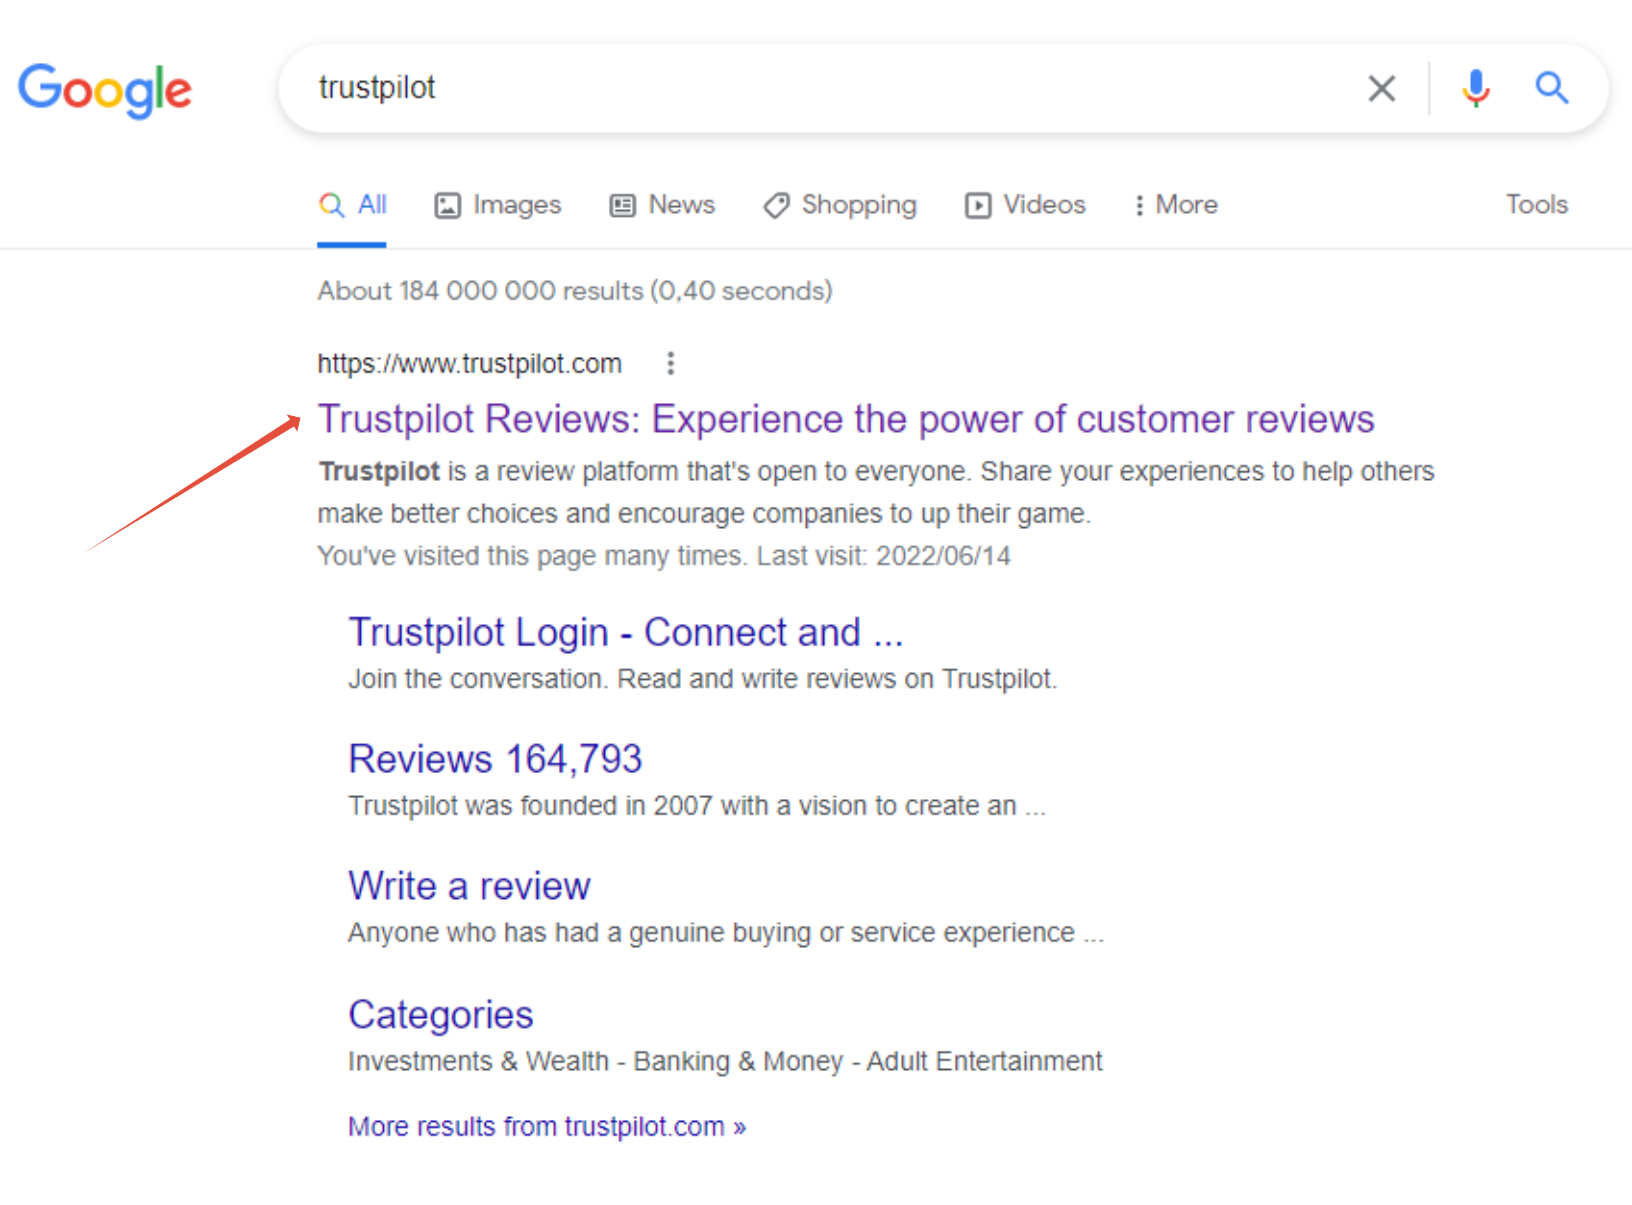Open the Tools button
The width and height of the screenshot is (1632, 1205).
(1537, 205)
